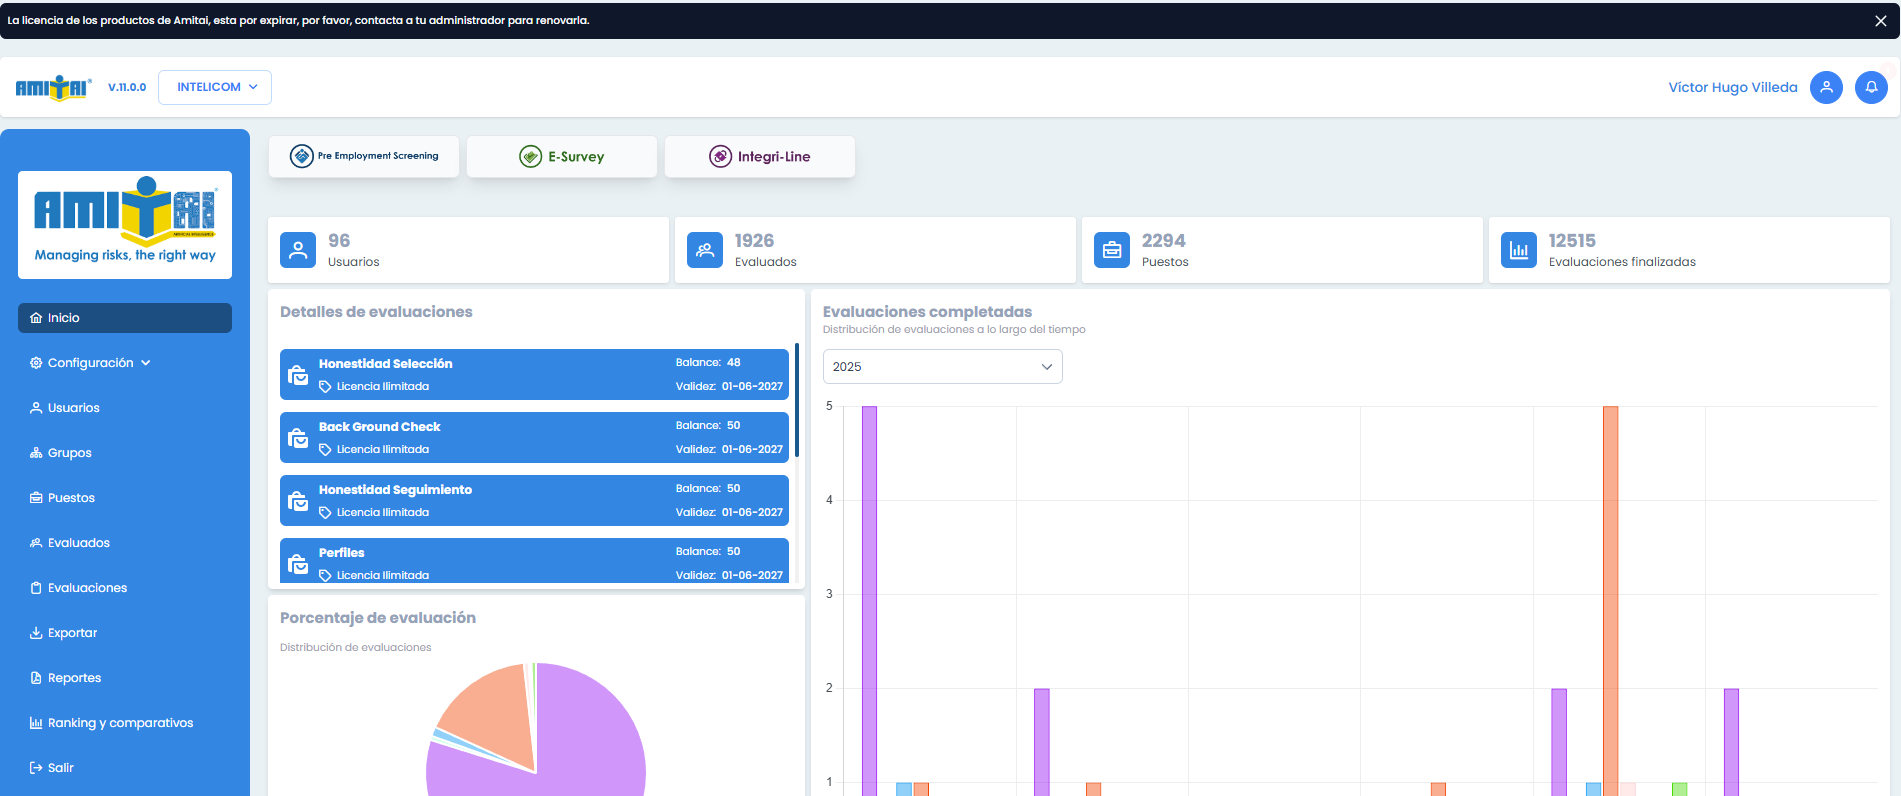Open the 2025 year selector dropdown
This screenshot has height=796, width=1901.
[x=942, y=367]
